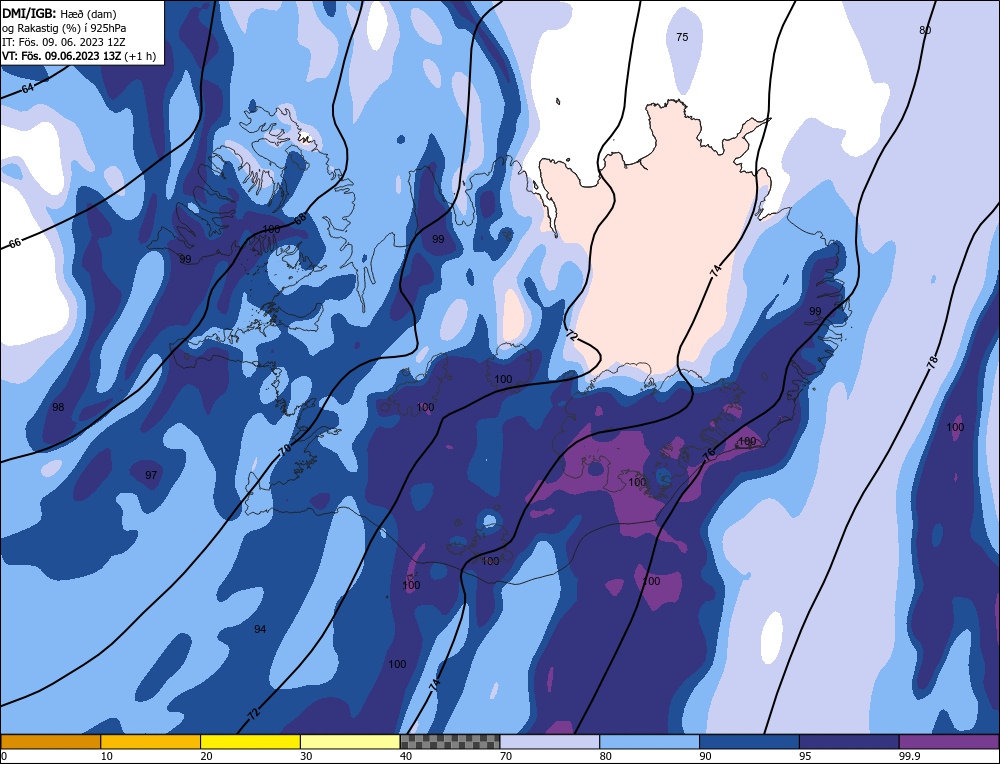Click the 'IT: Fös. 09. 06. 2023 12Z' line
This screenshot has width=1000, height=764.
pos(64,42)
